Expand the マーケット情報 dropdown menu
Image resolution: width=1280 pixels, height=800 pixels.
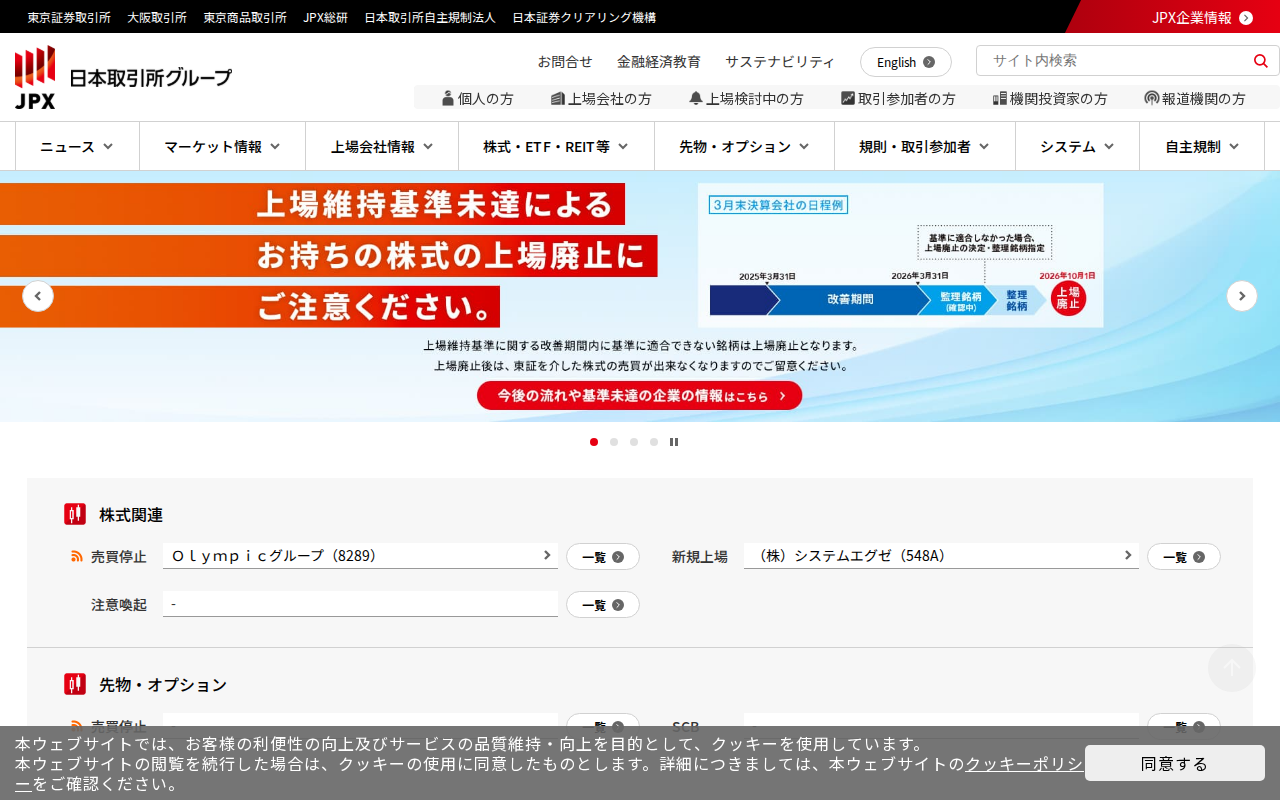pyautogui.click(x=222, y=147)
